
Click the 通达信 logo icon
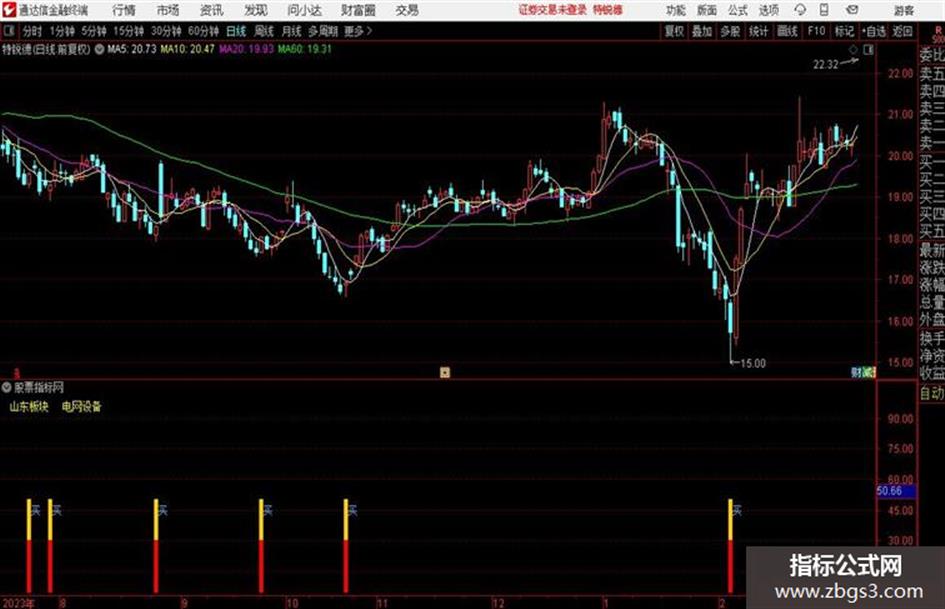click(9, 10)
